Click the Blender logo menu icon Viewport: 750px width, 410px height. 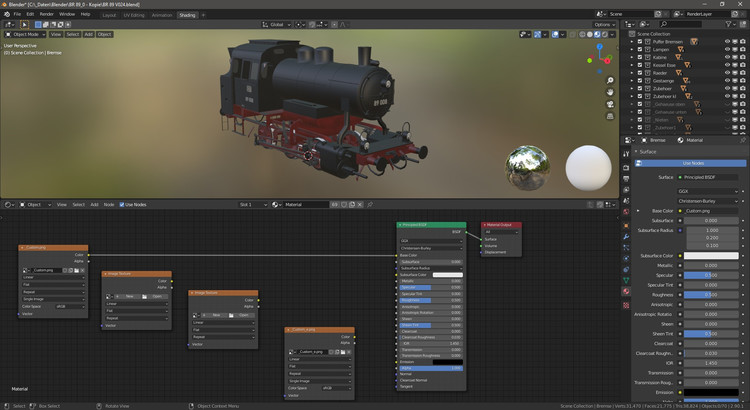pos(8,15)
